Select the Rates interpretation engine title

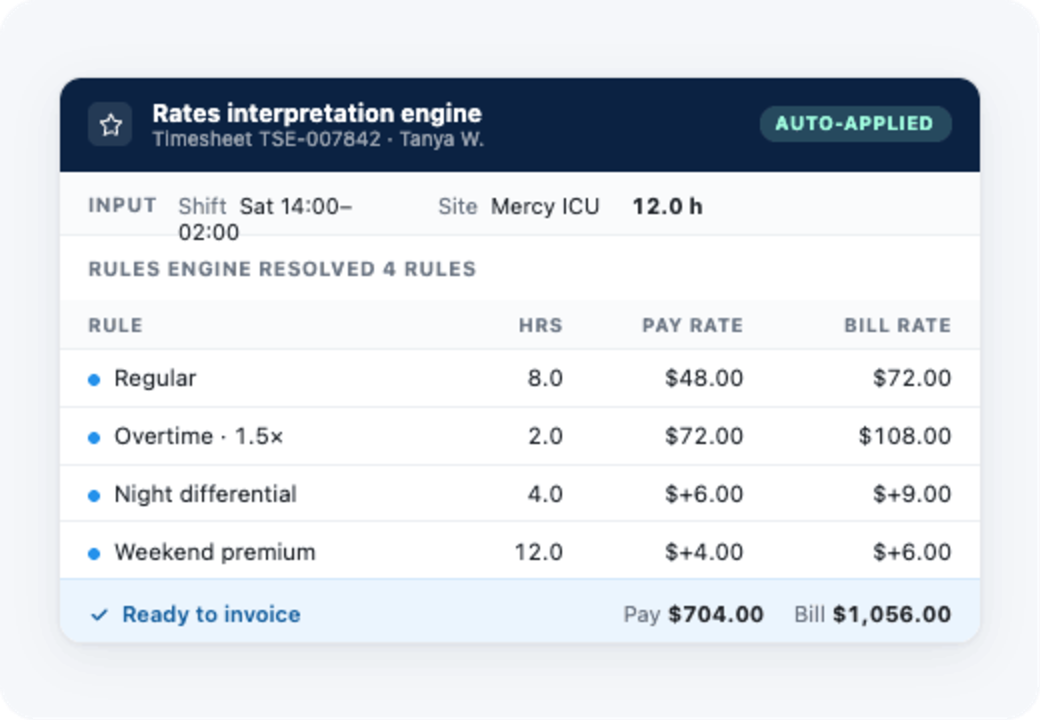pos(317,113)
